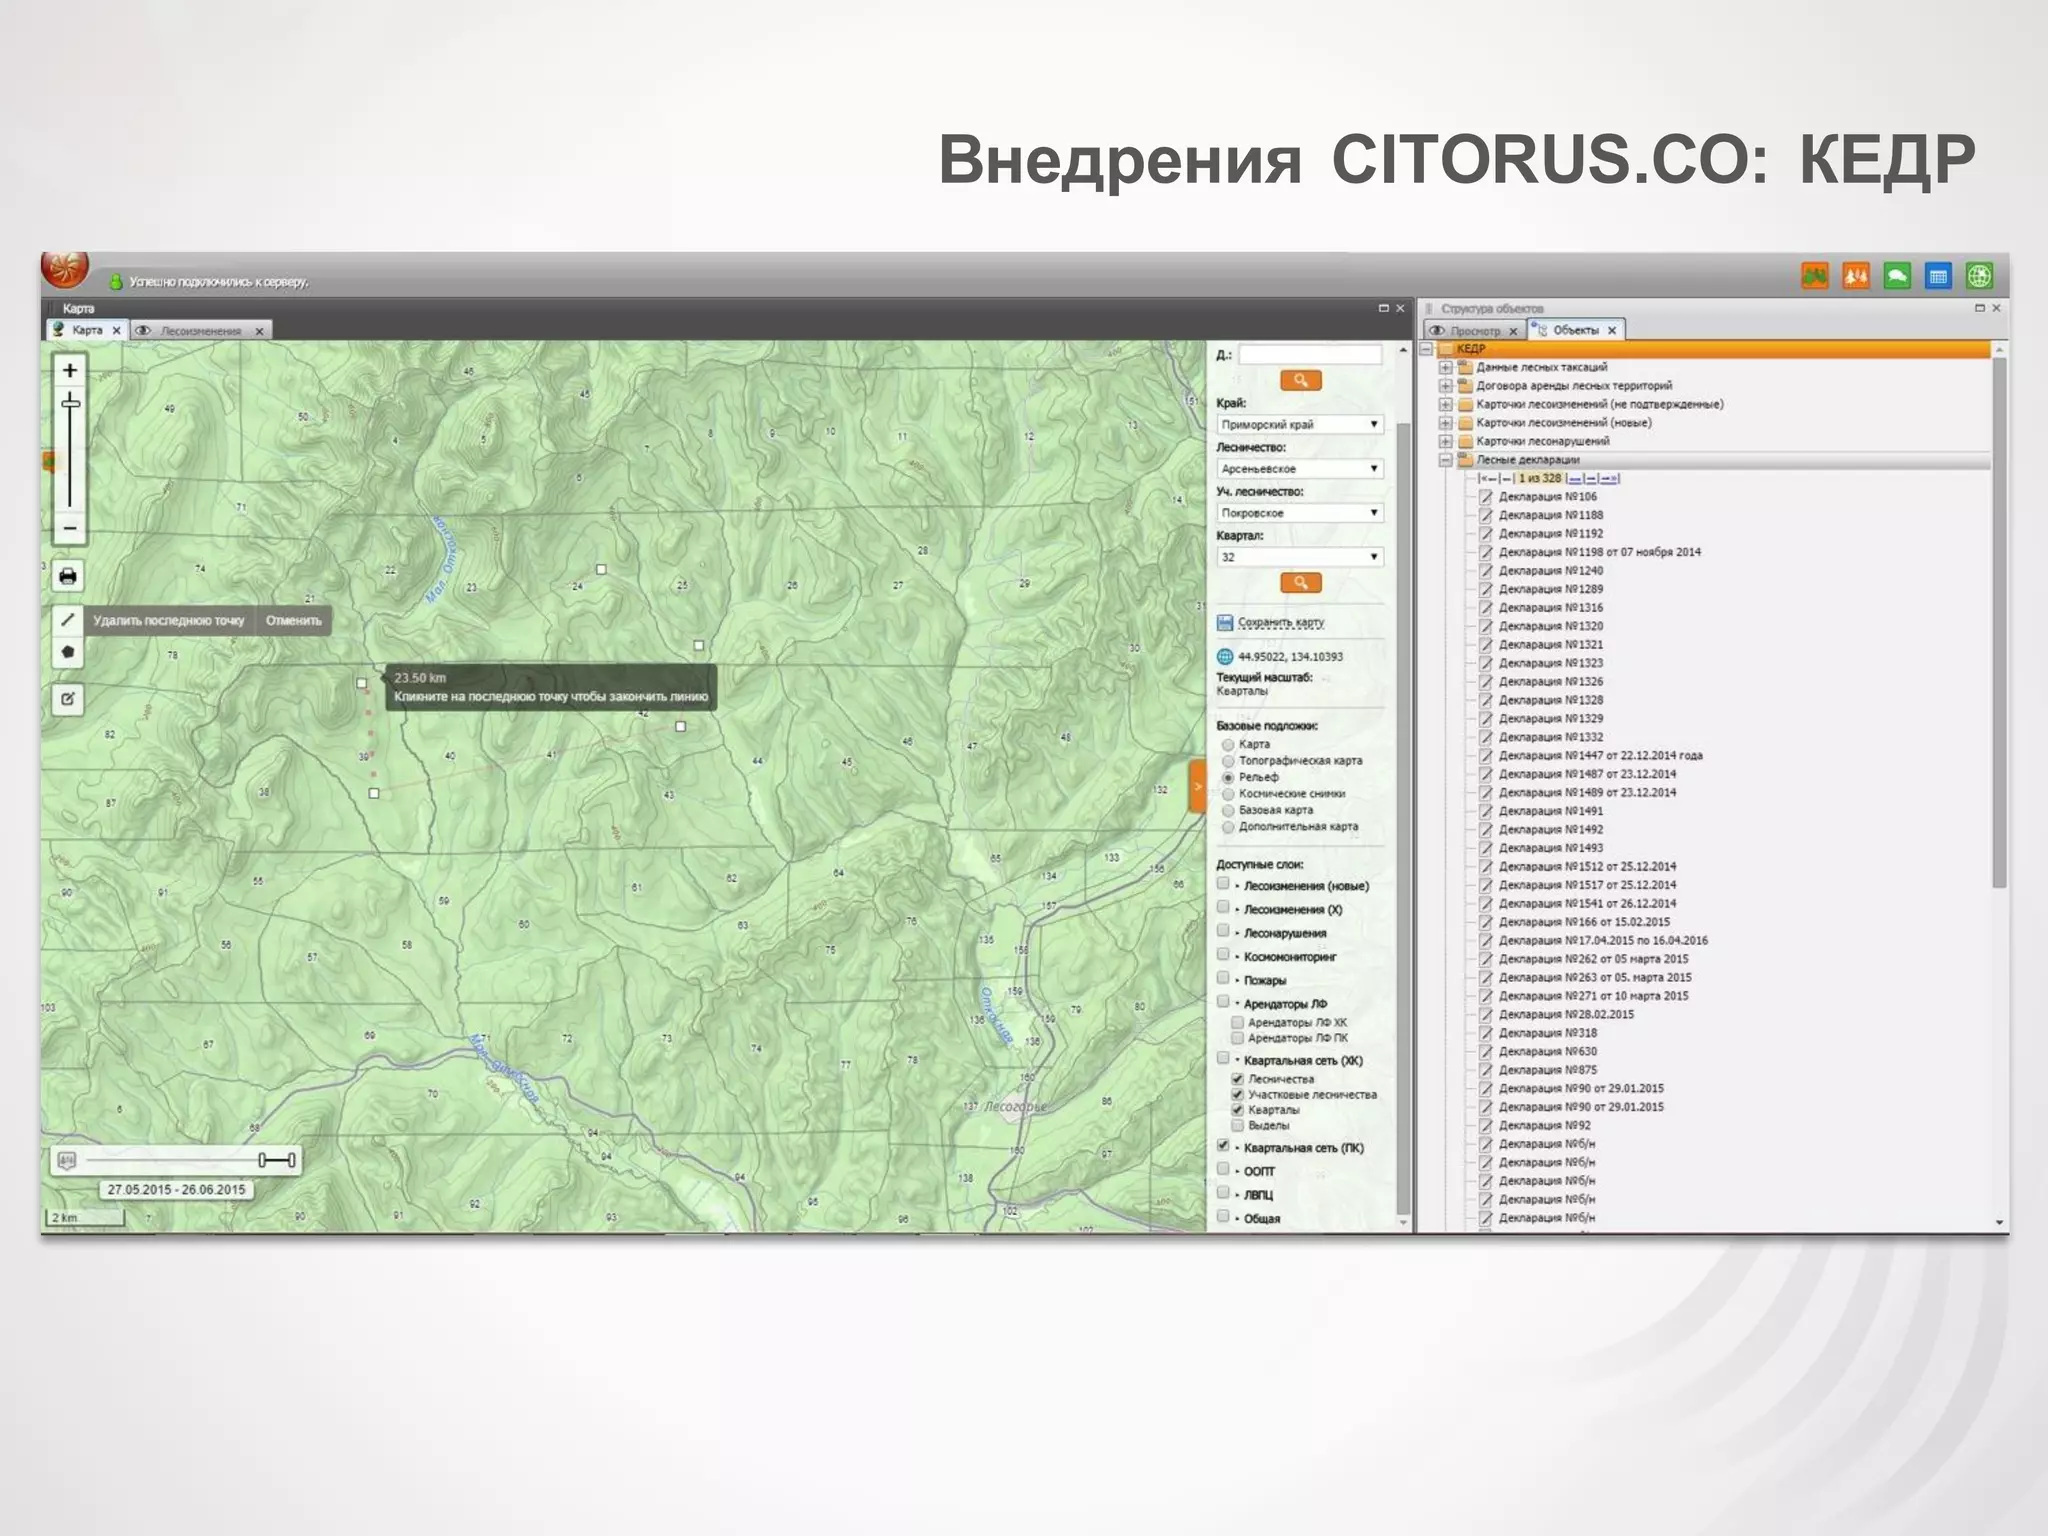
Task: Click the green globe icon in top toolbar
Action: tap(1979, 276)
